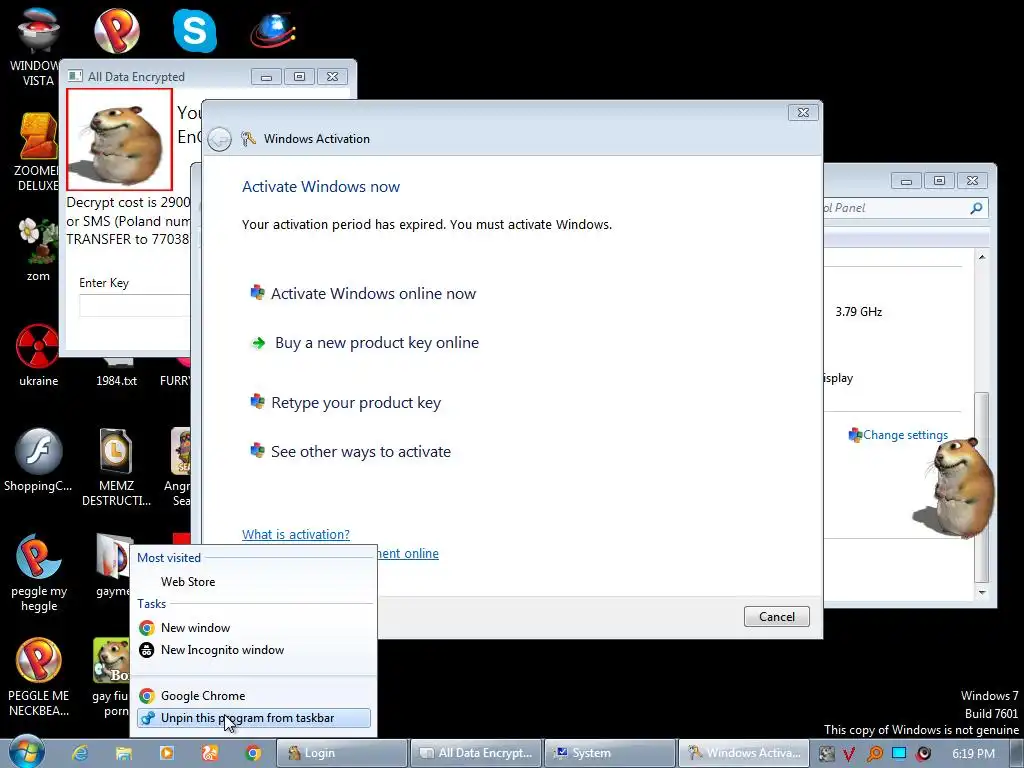Open the What is activation? link
The height and width of the screenshot is (768, 1024).
[x=296, y=534]
